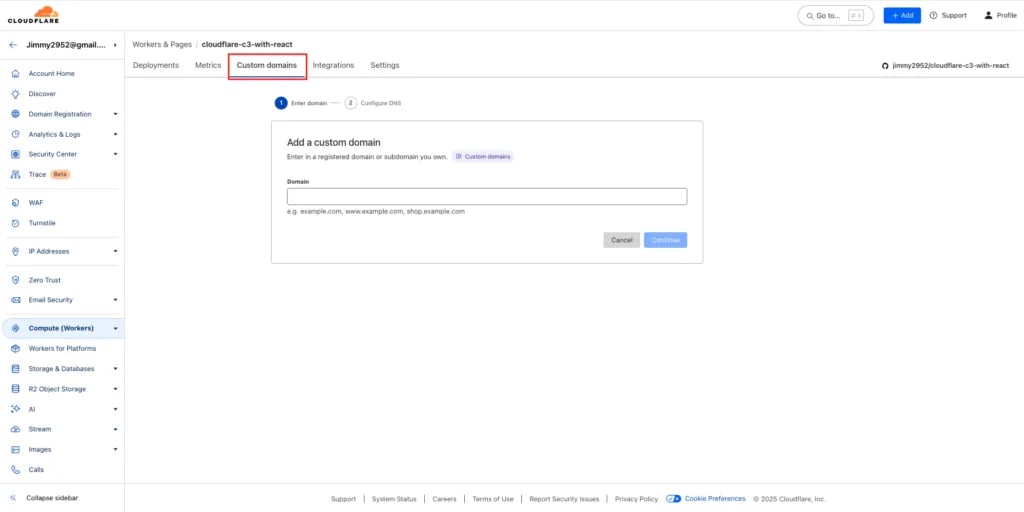Image resolution: width=1024 pixels, height=512 pixels.
Task: Toggle the Cookie Preferences switch icon
Action: 674,499
